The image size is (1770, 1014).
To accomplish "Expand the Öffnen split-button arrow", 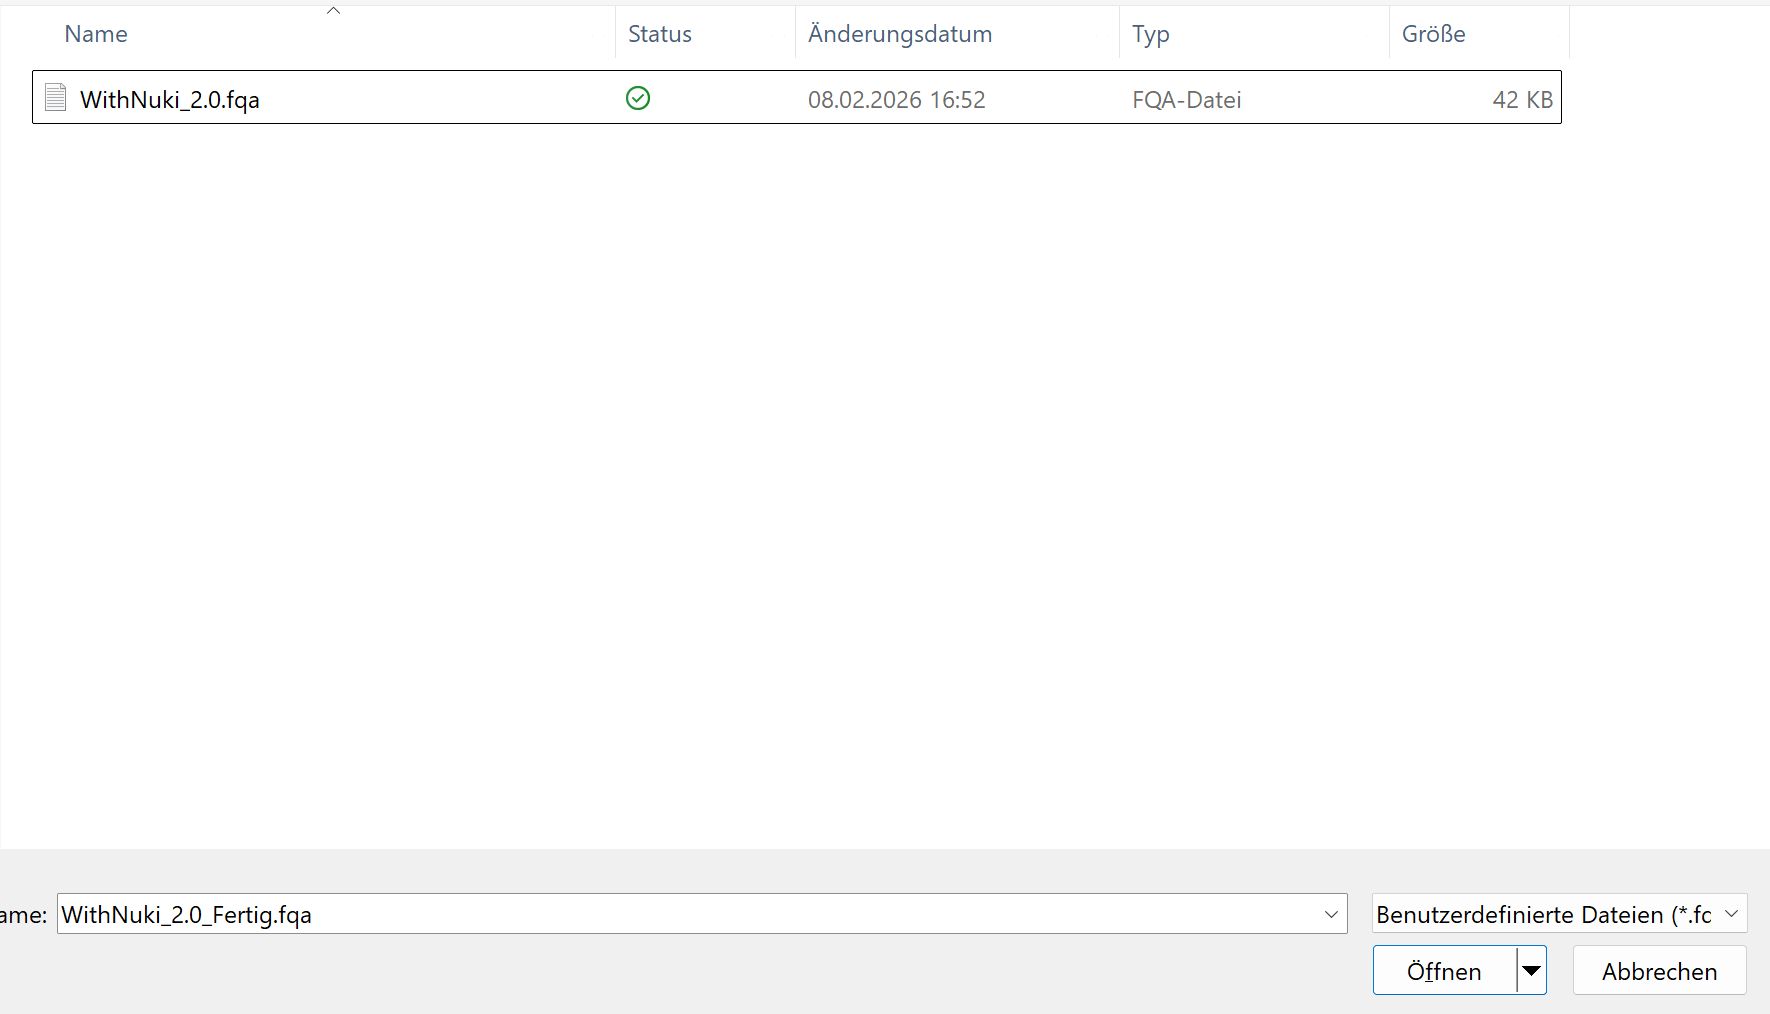I will click(x=1531, y=970).
